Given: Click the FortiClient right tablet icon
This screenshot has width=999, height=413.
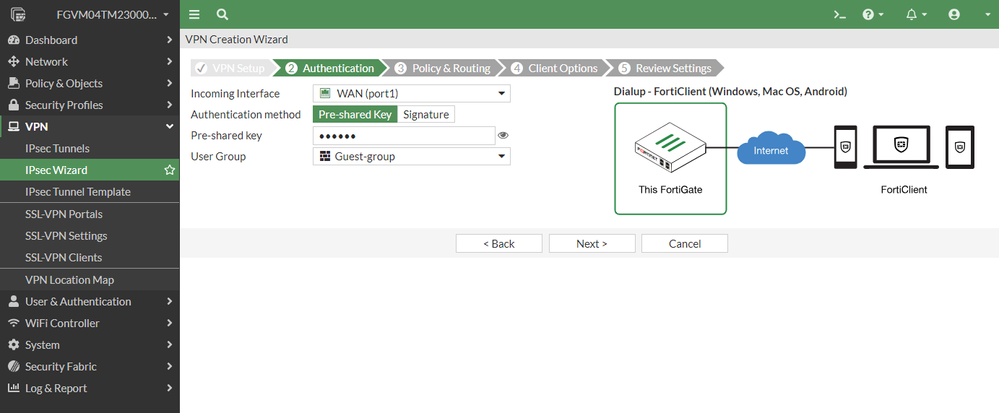Looking at the screenshot, I should coord(959,147).
